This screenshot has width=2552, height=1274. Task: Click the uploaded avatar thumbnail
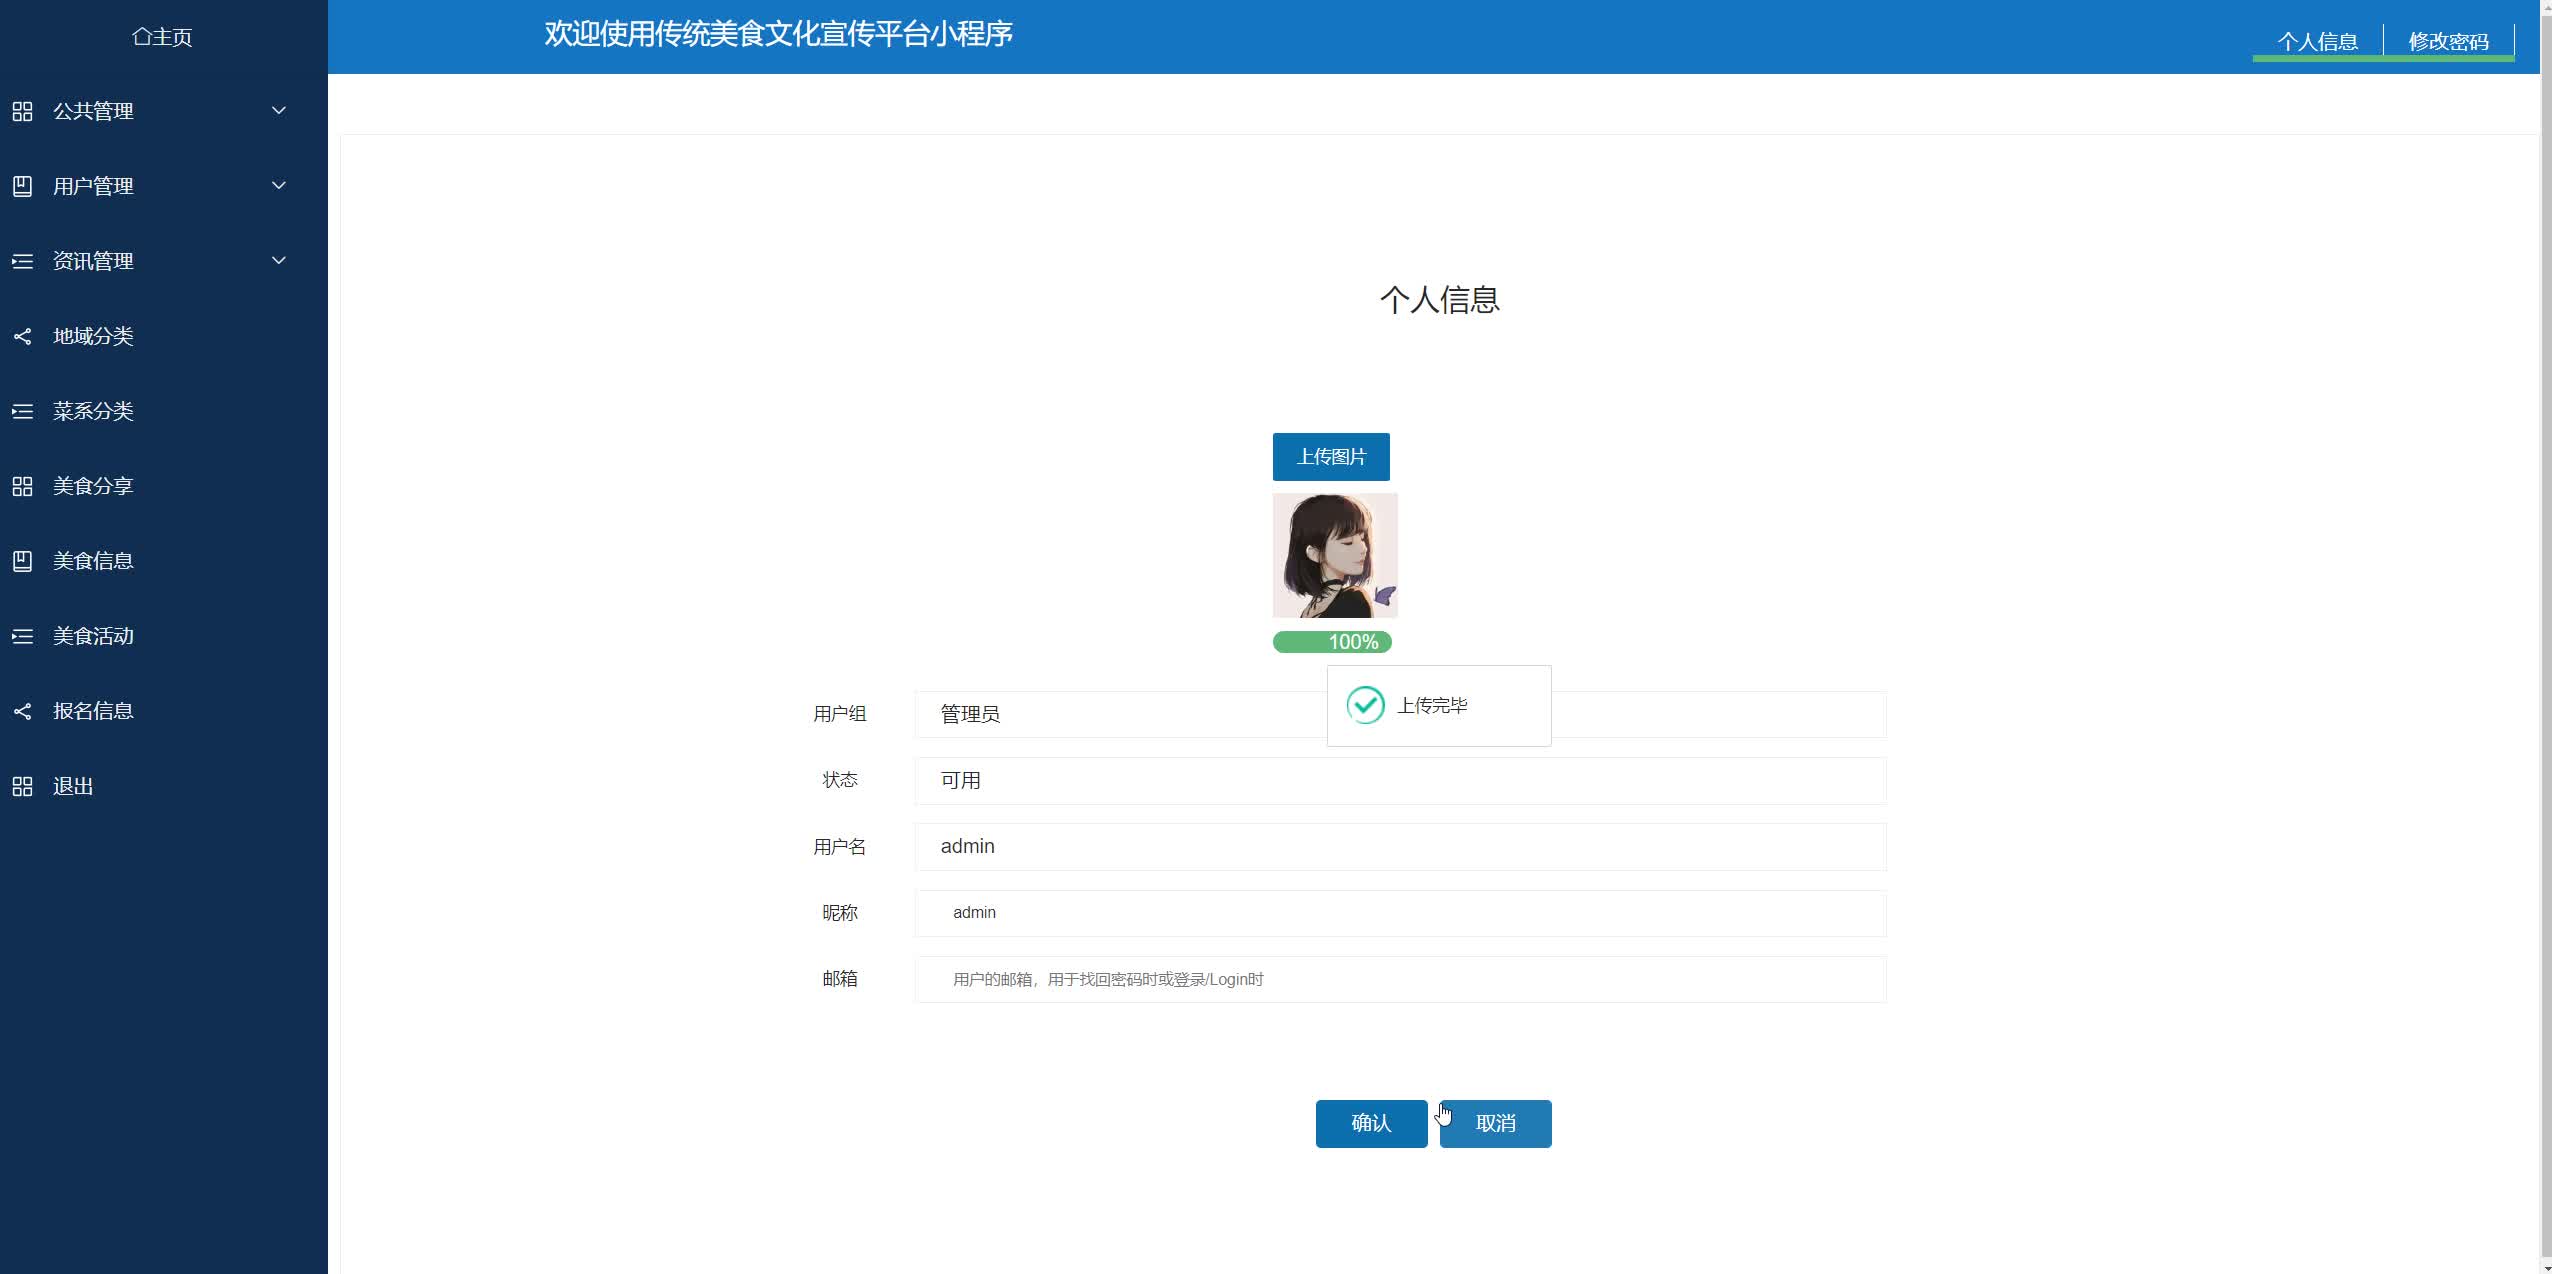[x=1335, y=555]
